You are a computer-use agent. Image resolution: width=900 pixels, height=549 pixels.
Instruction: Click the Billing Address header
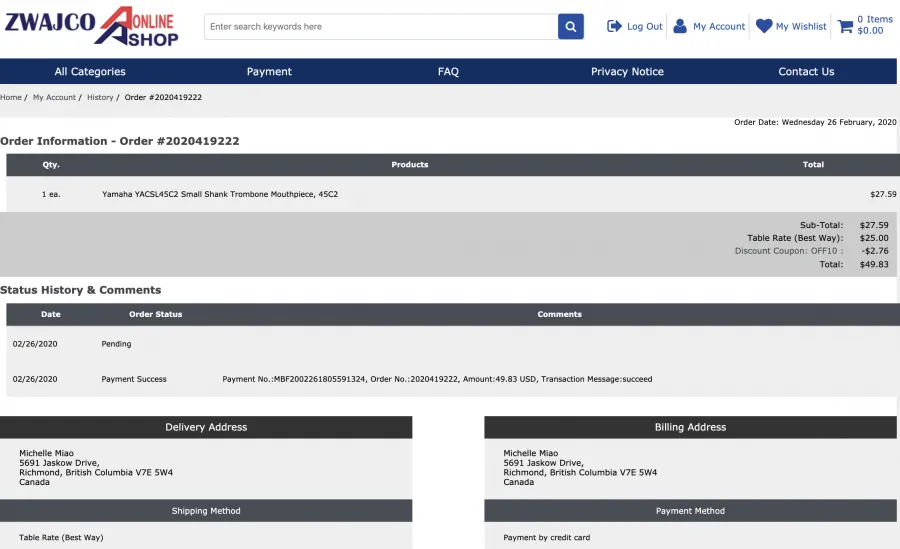click(690, 427)
